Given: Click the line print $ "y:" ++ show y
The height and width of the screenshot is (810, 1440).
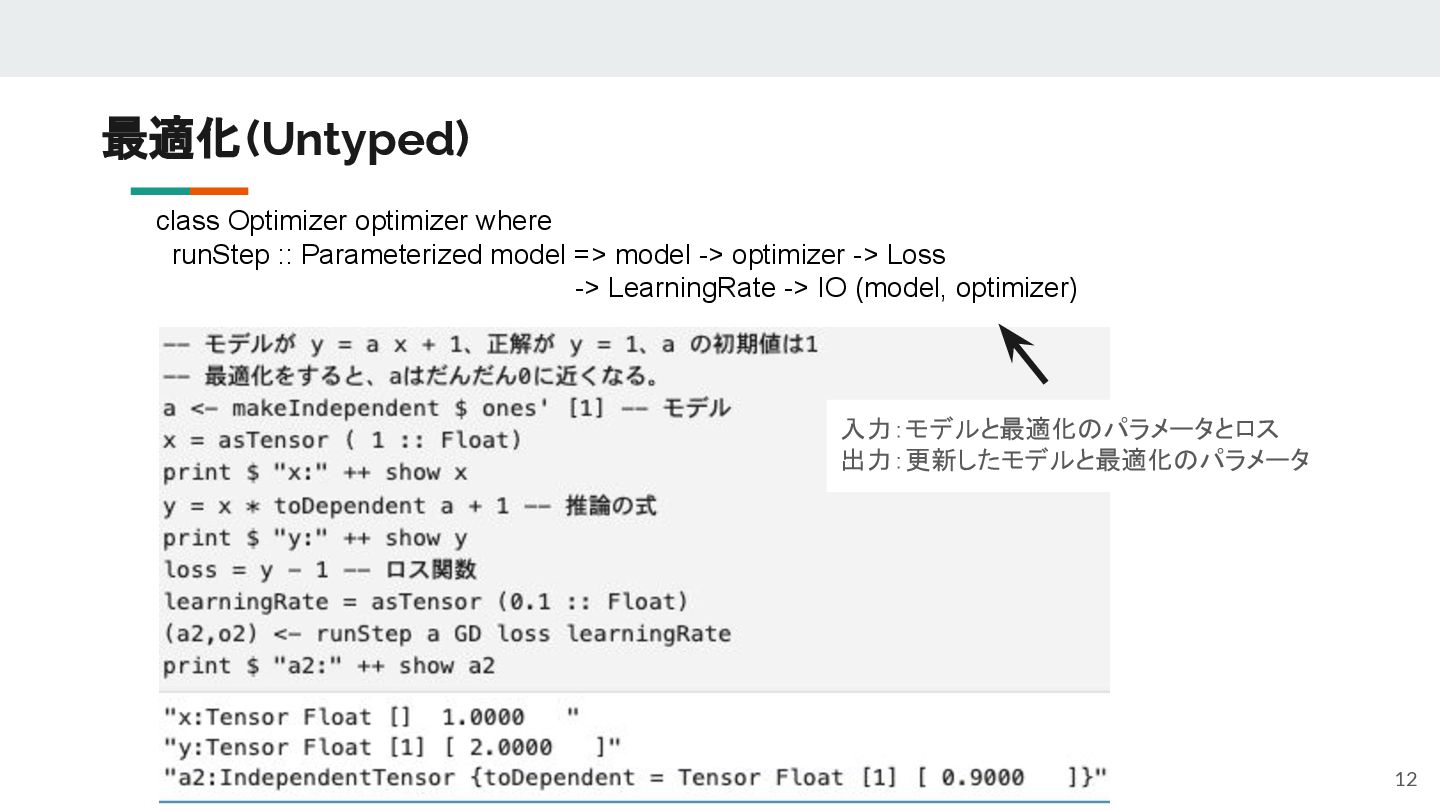Looking at the screenshot, I should point(315,538).
